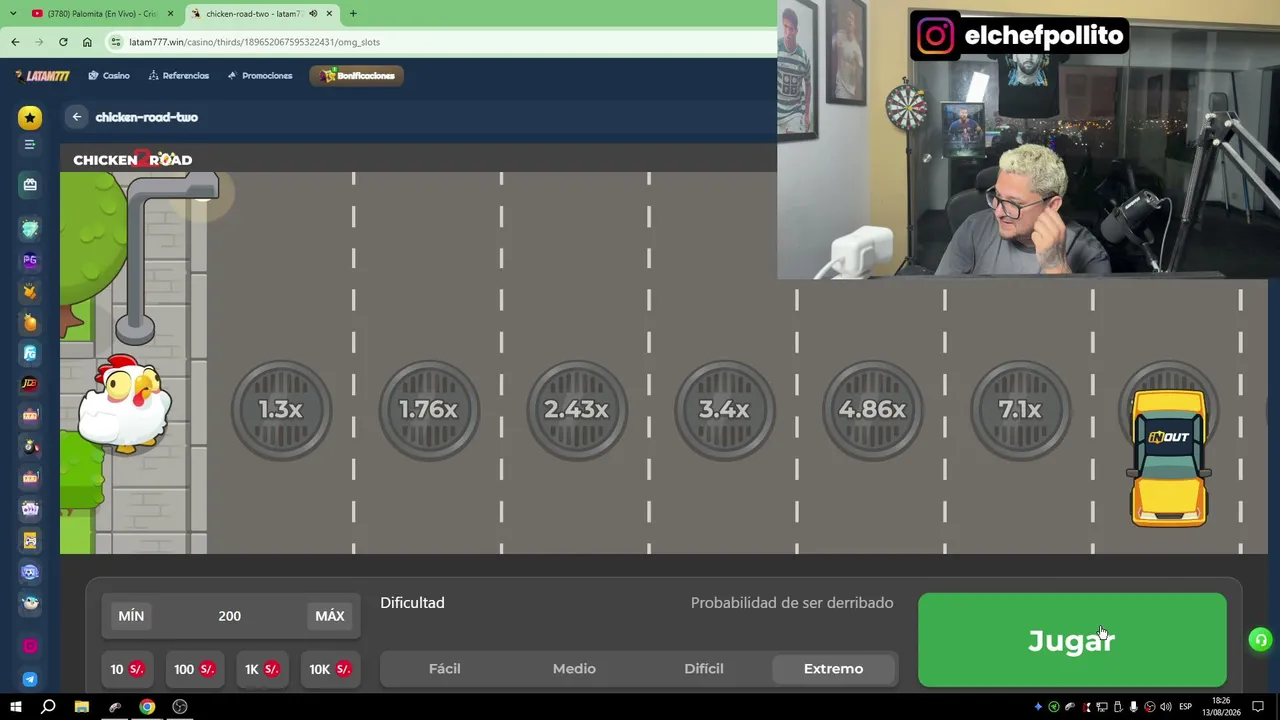Screen dimensions: 1280x720
Task: Select the Fácil difficulty option
Action: [x=445, y=669]
